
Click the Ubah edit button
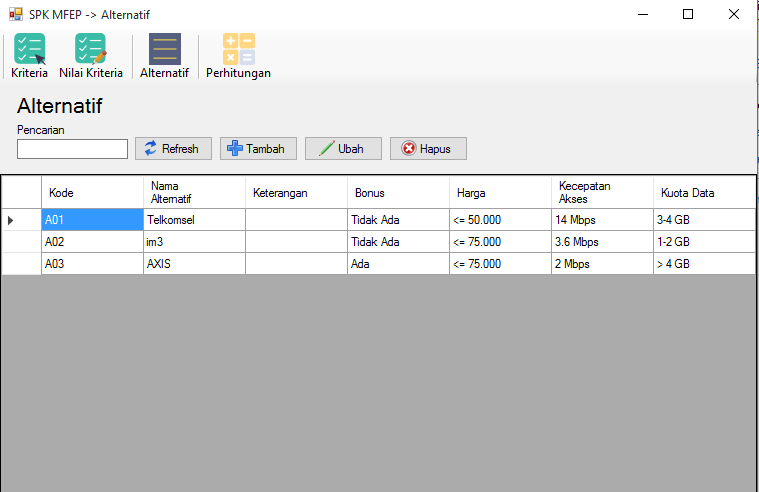pos(342,149)
